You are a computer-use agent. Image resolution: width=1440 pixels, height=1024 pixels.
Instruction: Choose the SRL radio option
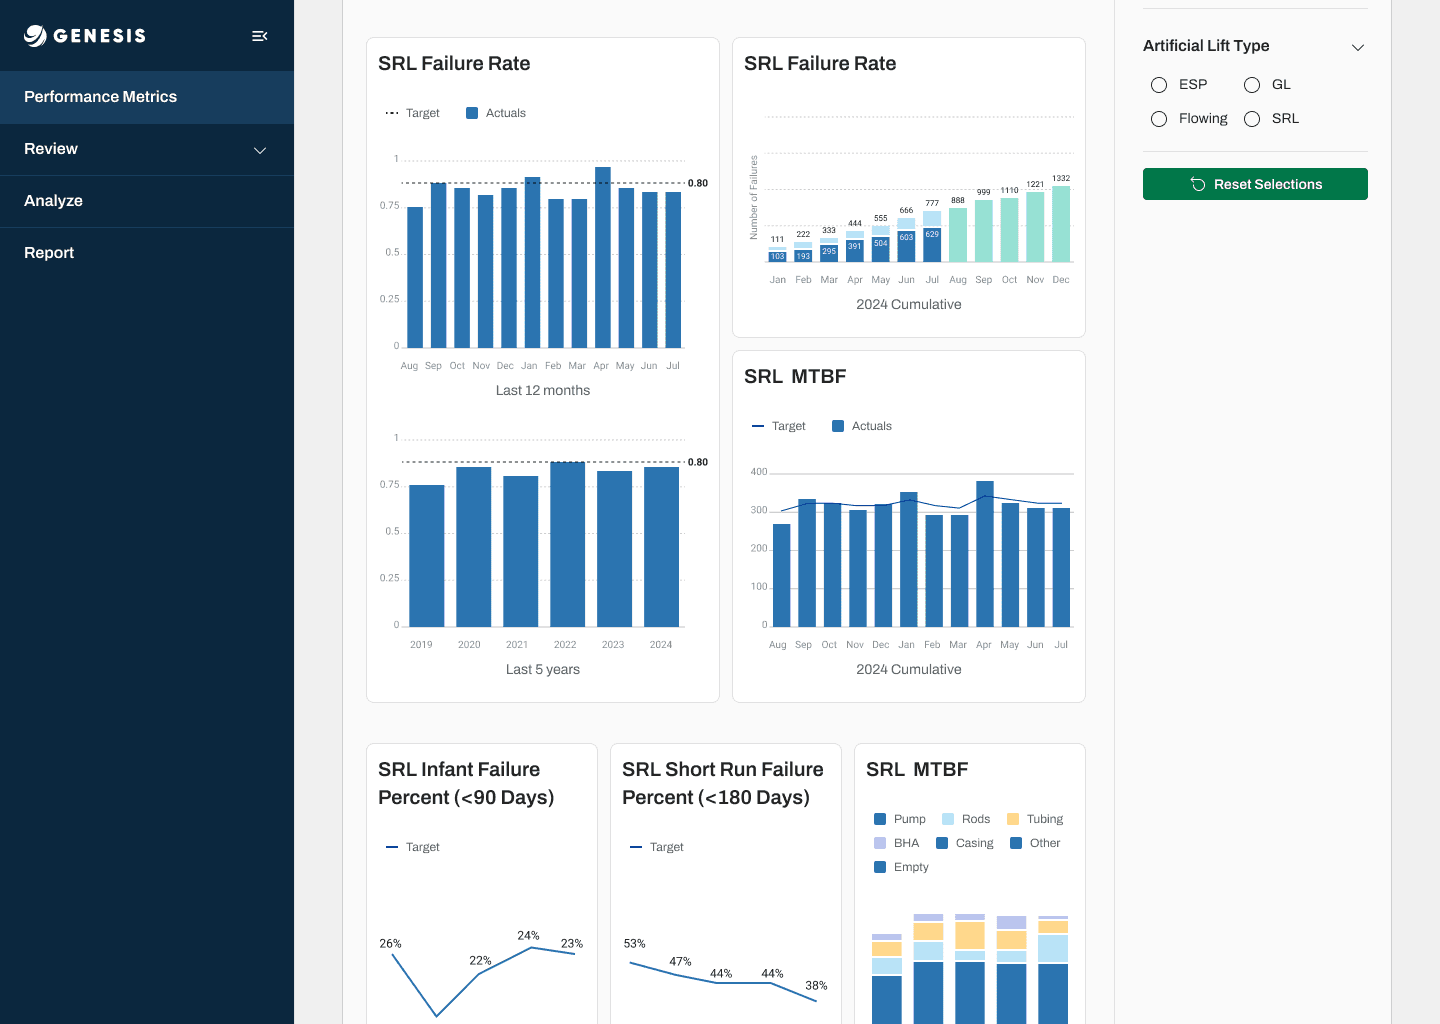[x=1252, y=119]
